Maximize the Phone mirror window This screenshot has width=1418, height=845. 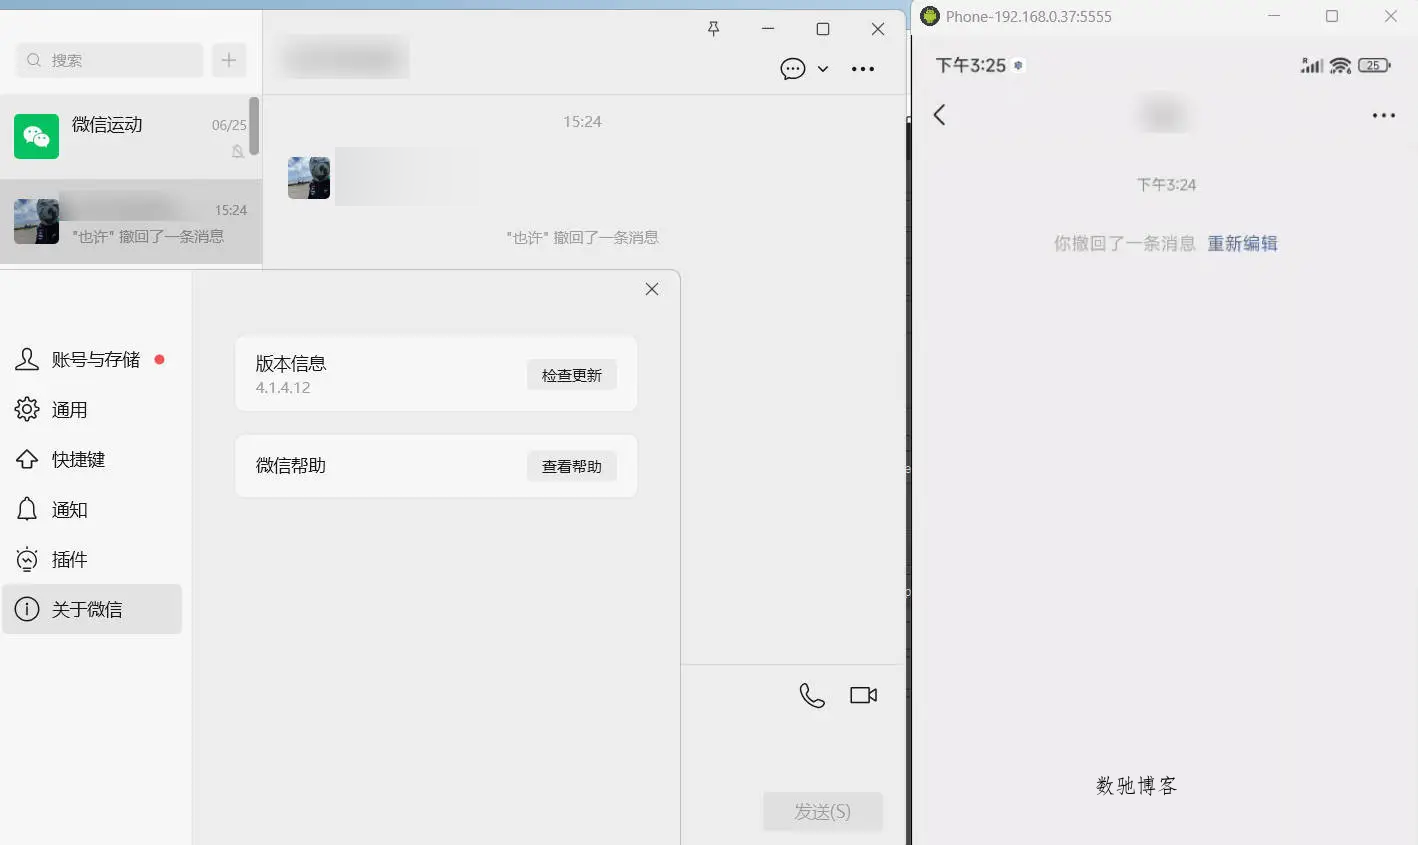1332,16
